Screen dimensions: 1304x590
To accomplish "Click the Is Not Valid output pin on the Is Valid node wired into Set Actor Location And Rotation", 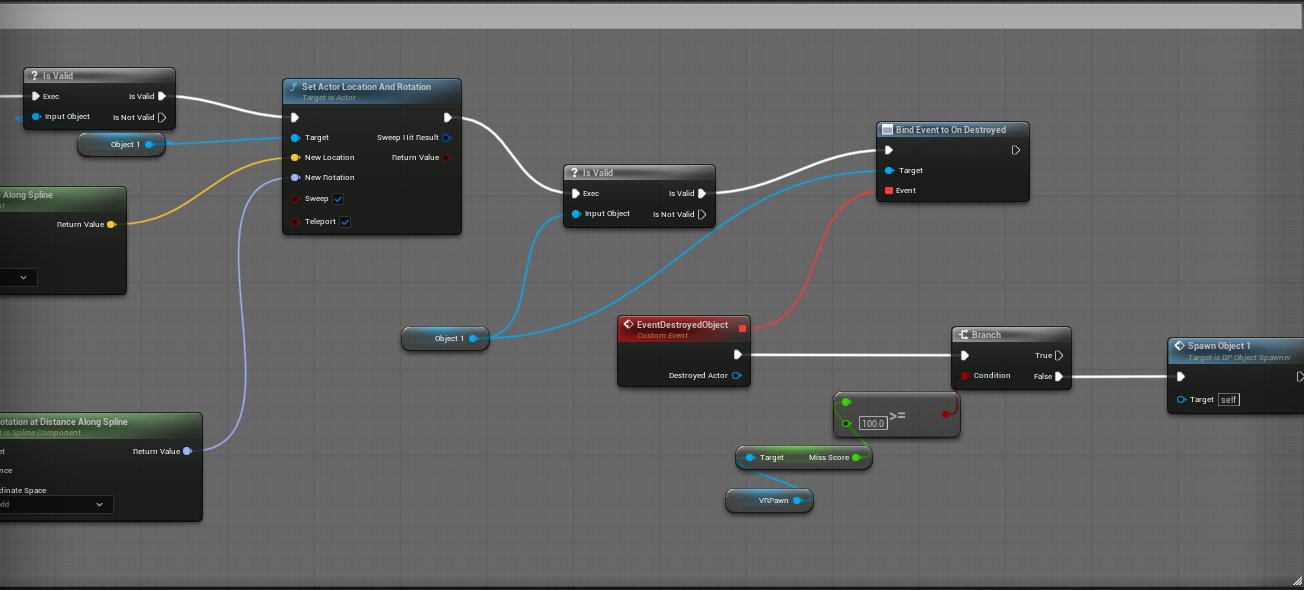I will click(x=162, y=117).
